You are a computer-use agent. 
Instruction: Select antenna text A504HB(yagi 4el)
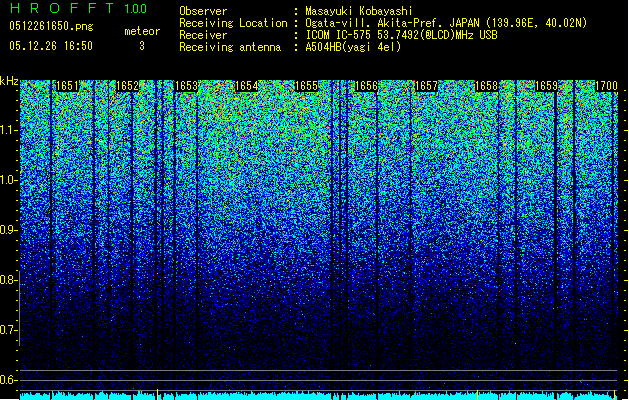pyautogui.click(x=353, y=47)
